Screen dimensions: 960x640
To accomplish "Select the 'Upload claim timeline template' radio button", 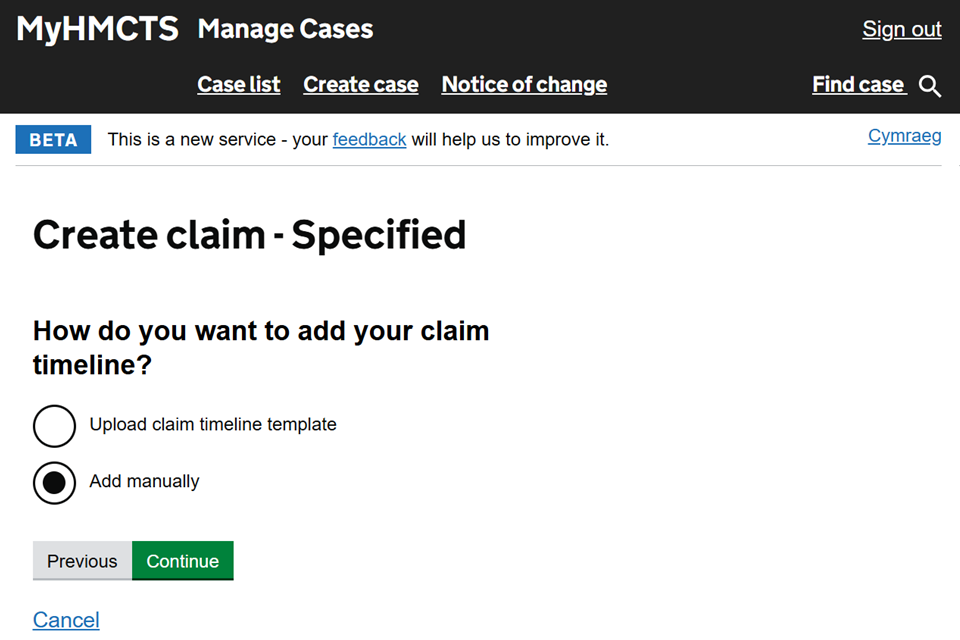I will pyautogui.click(x=54, y=426).
